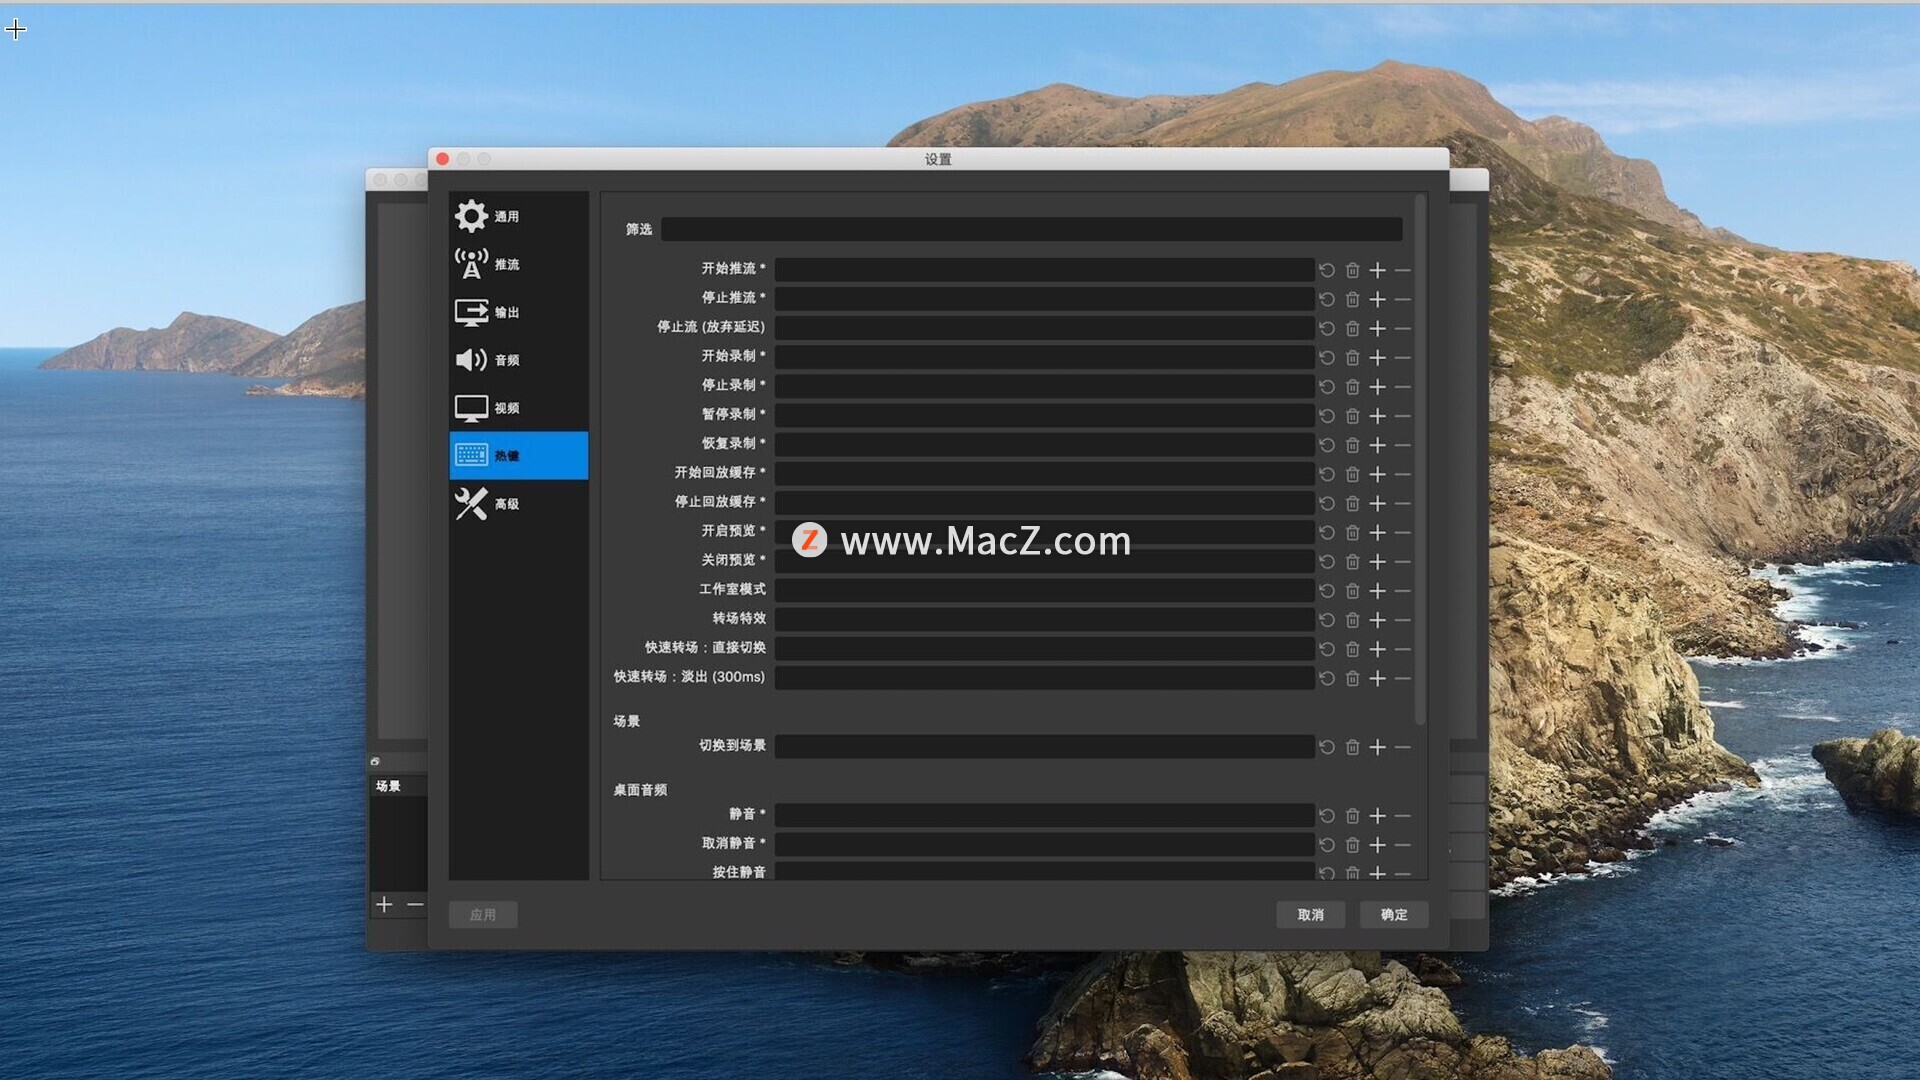This screenshot has width=1920, height=1080.
Task: Open the 音频 audio settings section
Action: coord(518,360)
